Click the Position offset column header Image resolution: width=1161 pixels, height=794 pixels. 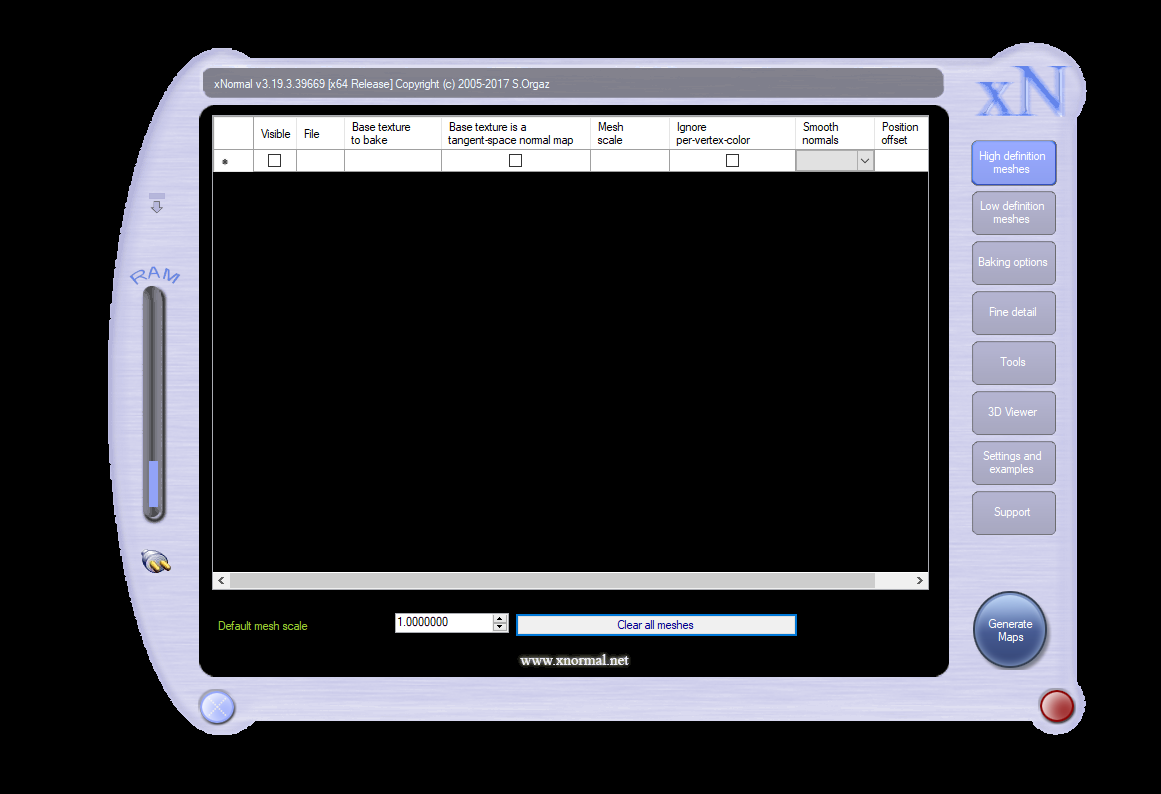click(901, 133)
